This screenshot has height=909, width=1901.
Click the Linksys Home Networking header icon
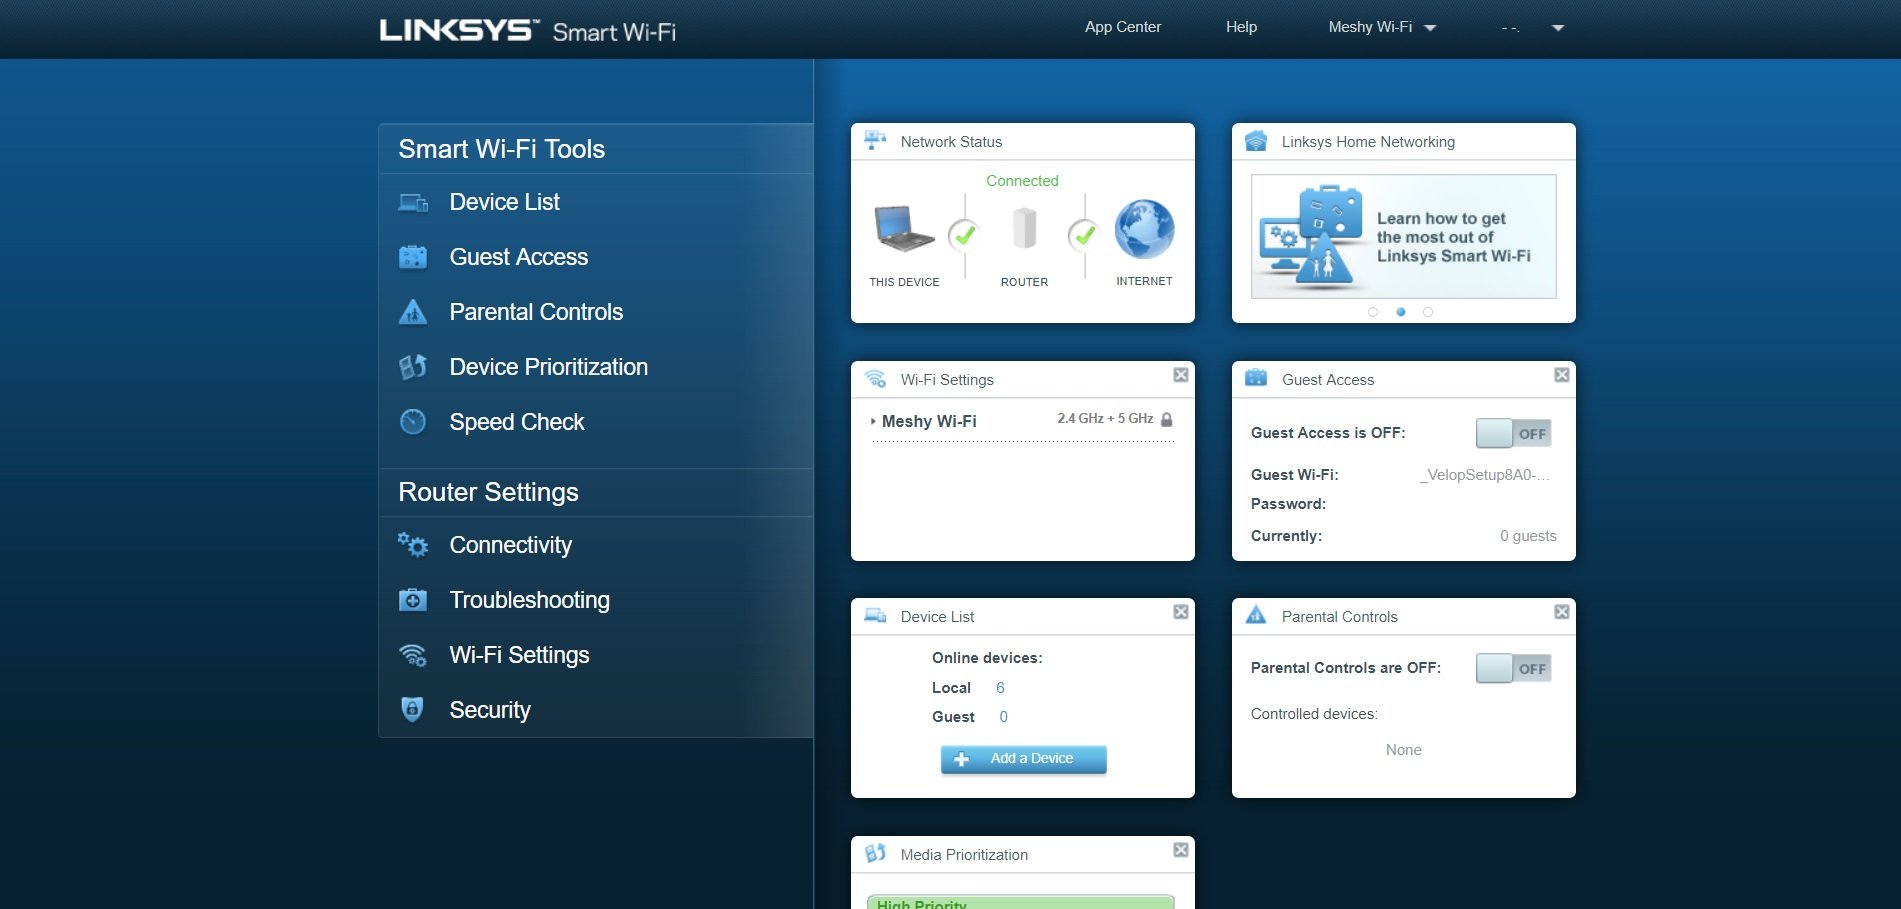[x=1256, y=141]
